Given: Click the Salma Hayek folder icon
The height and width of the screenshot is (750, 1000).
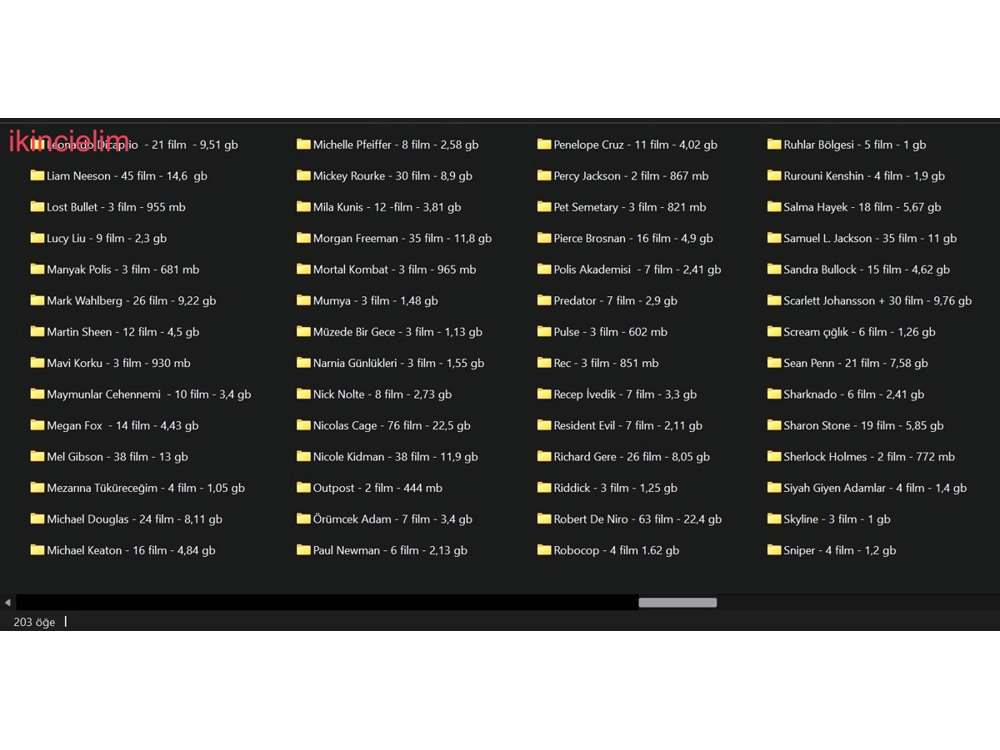Looking at the screenshot, I should click(x=774, y=207).
